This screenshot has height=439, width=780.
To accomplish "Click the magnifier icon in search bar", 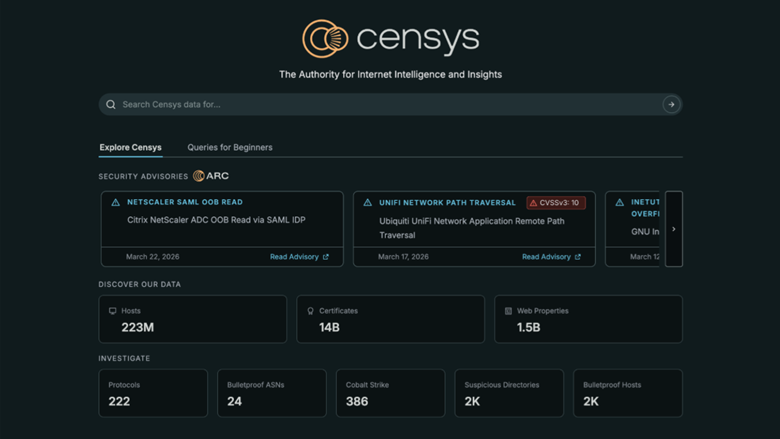I will pos(111,104).
